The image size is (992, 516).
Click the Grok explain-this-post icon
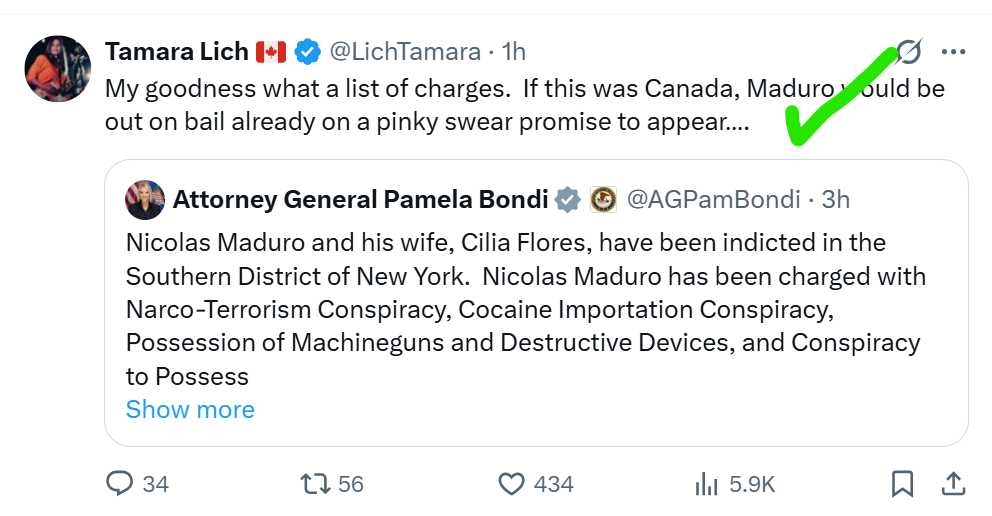point(908,51)
